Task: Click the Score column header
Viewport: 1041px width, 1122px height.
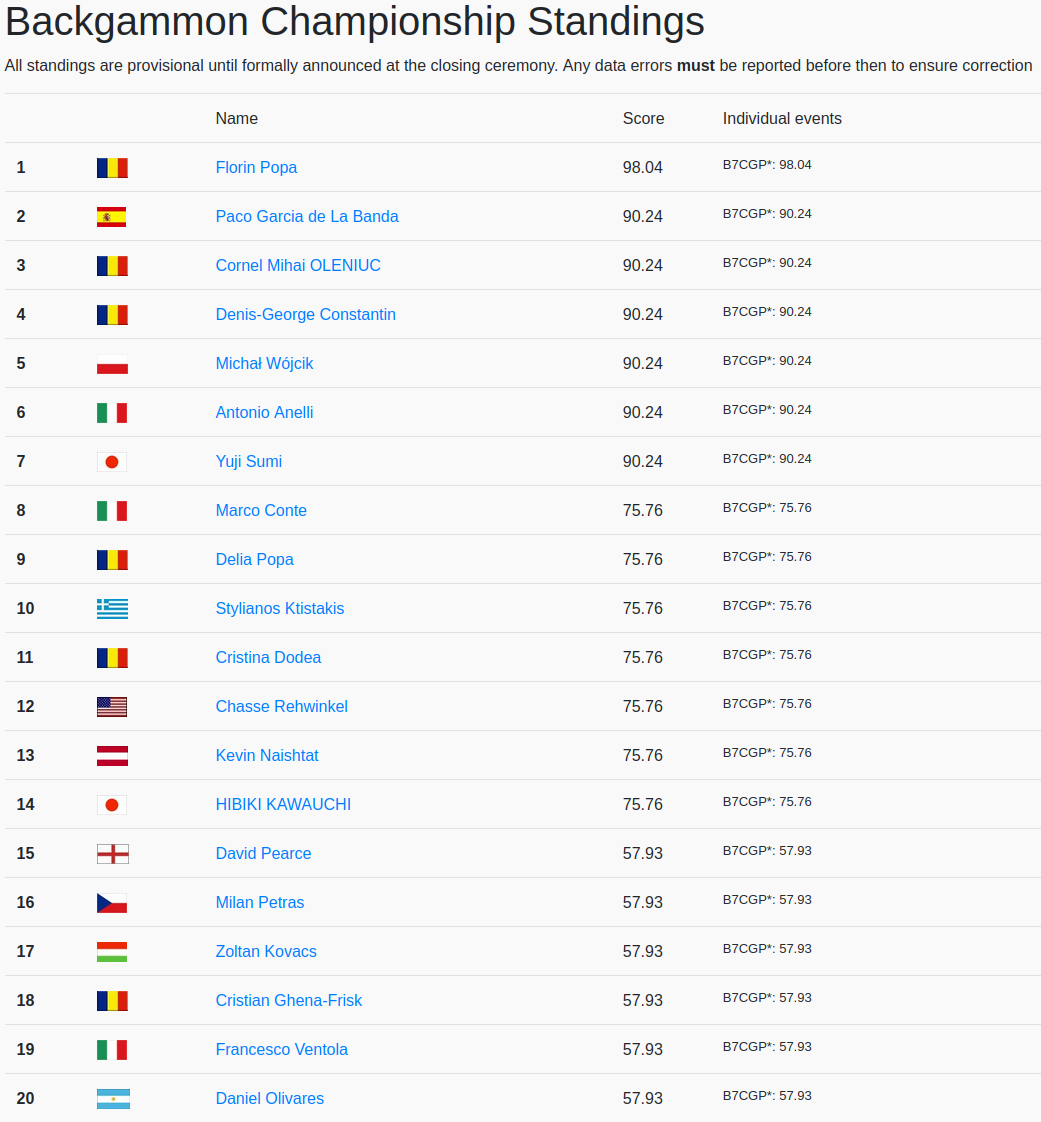Action: point(643,119)
